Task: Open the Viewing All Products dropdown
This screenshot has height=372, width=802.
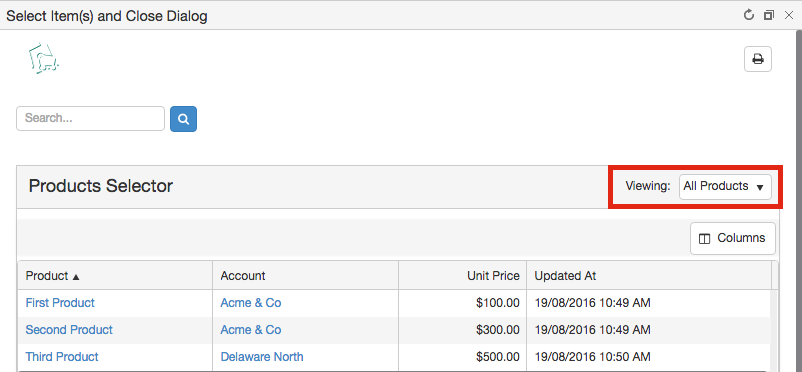Action: [725, 186]
